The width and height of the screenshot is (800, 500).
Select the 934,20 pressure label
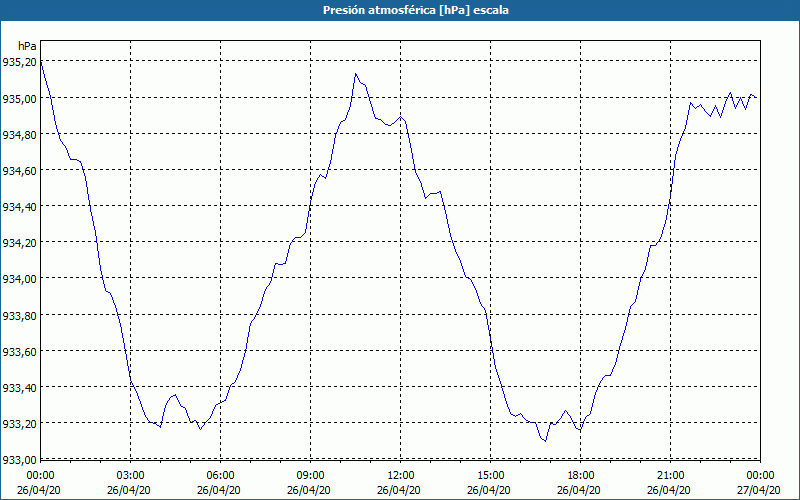click(x=20, y=242)
